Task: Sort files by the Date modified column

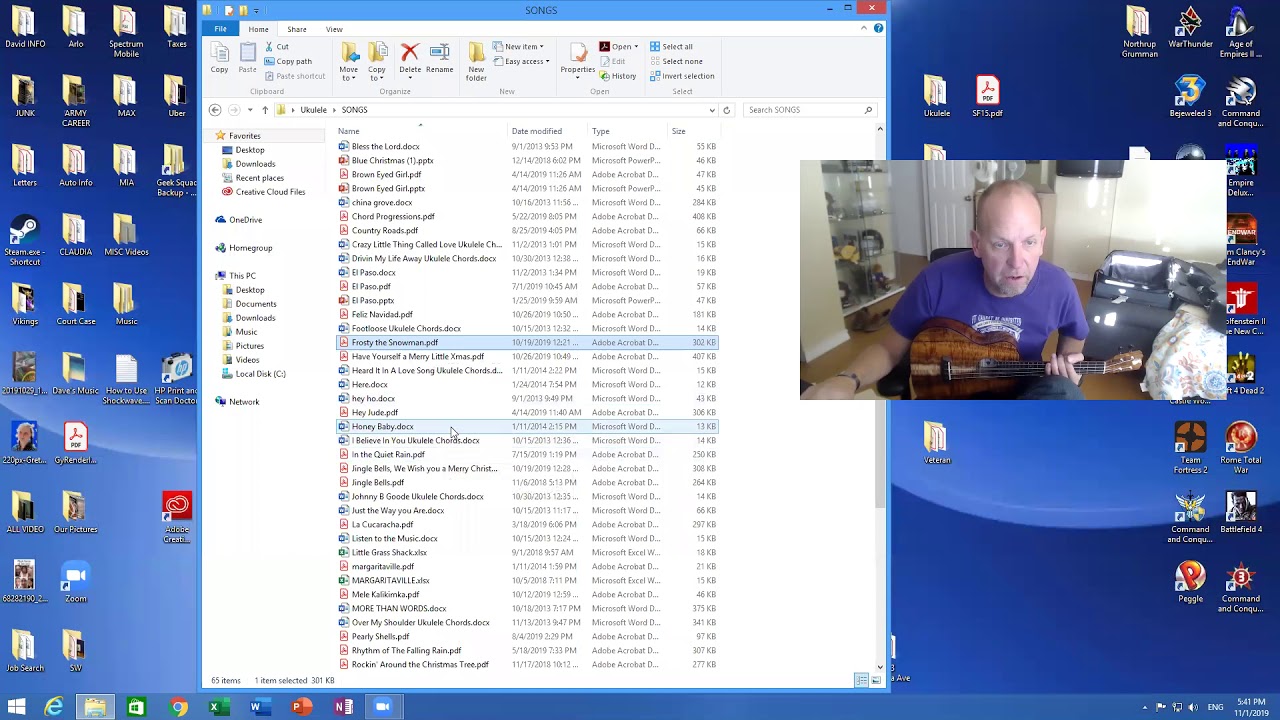Action: tap(548, 131)
